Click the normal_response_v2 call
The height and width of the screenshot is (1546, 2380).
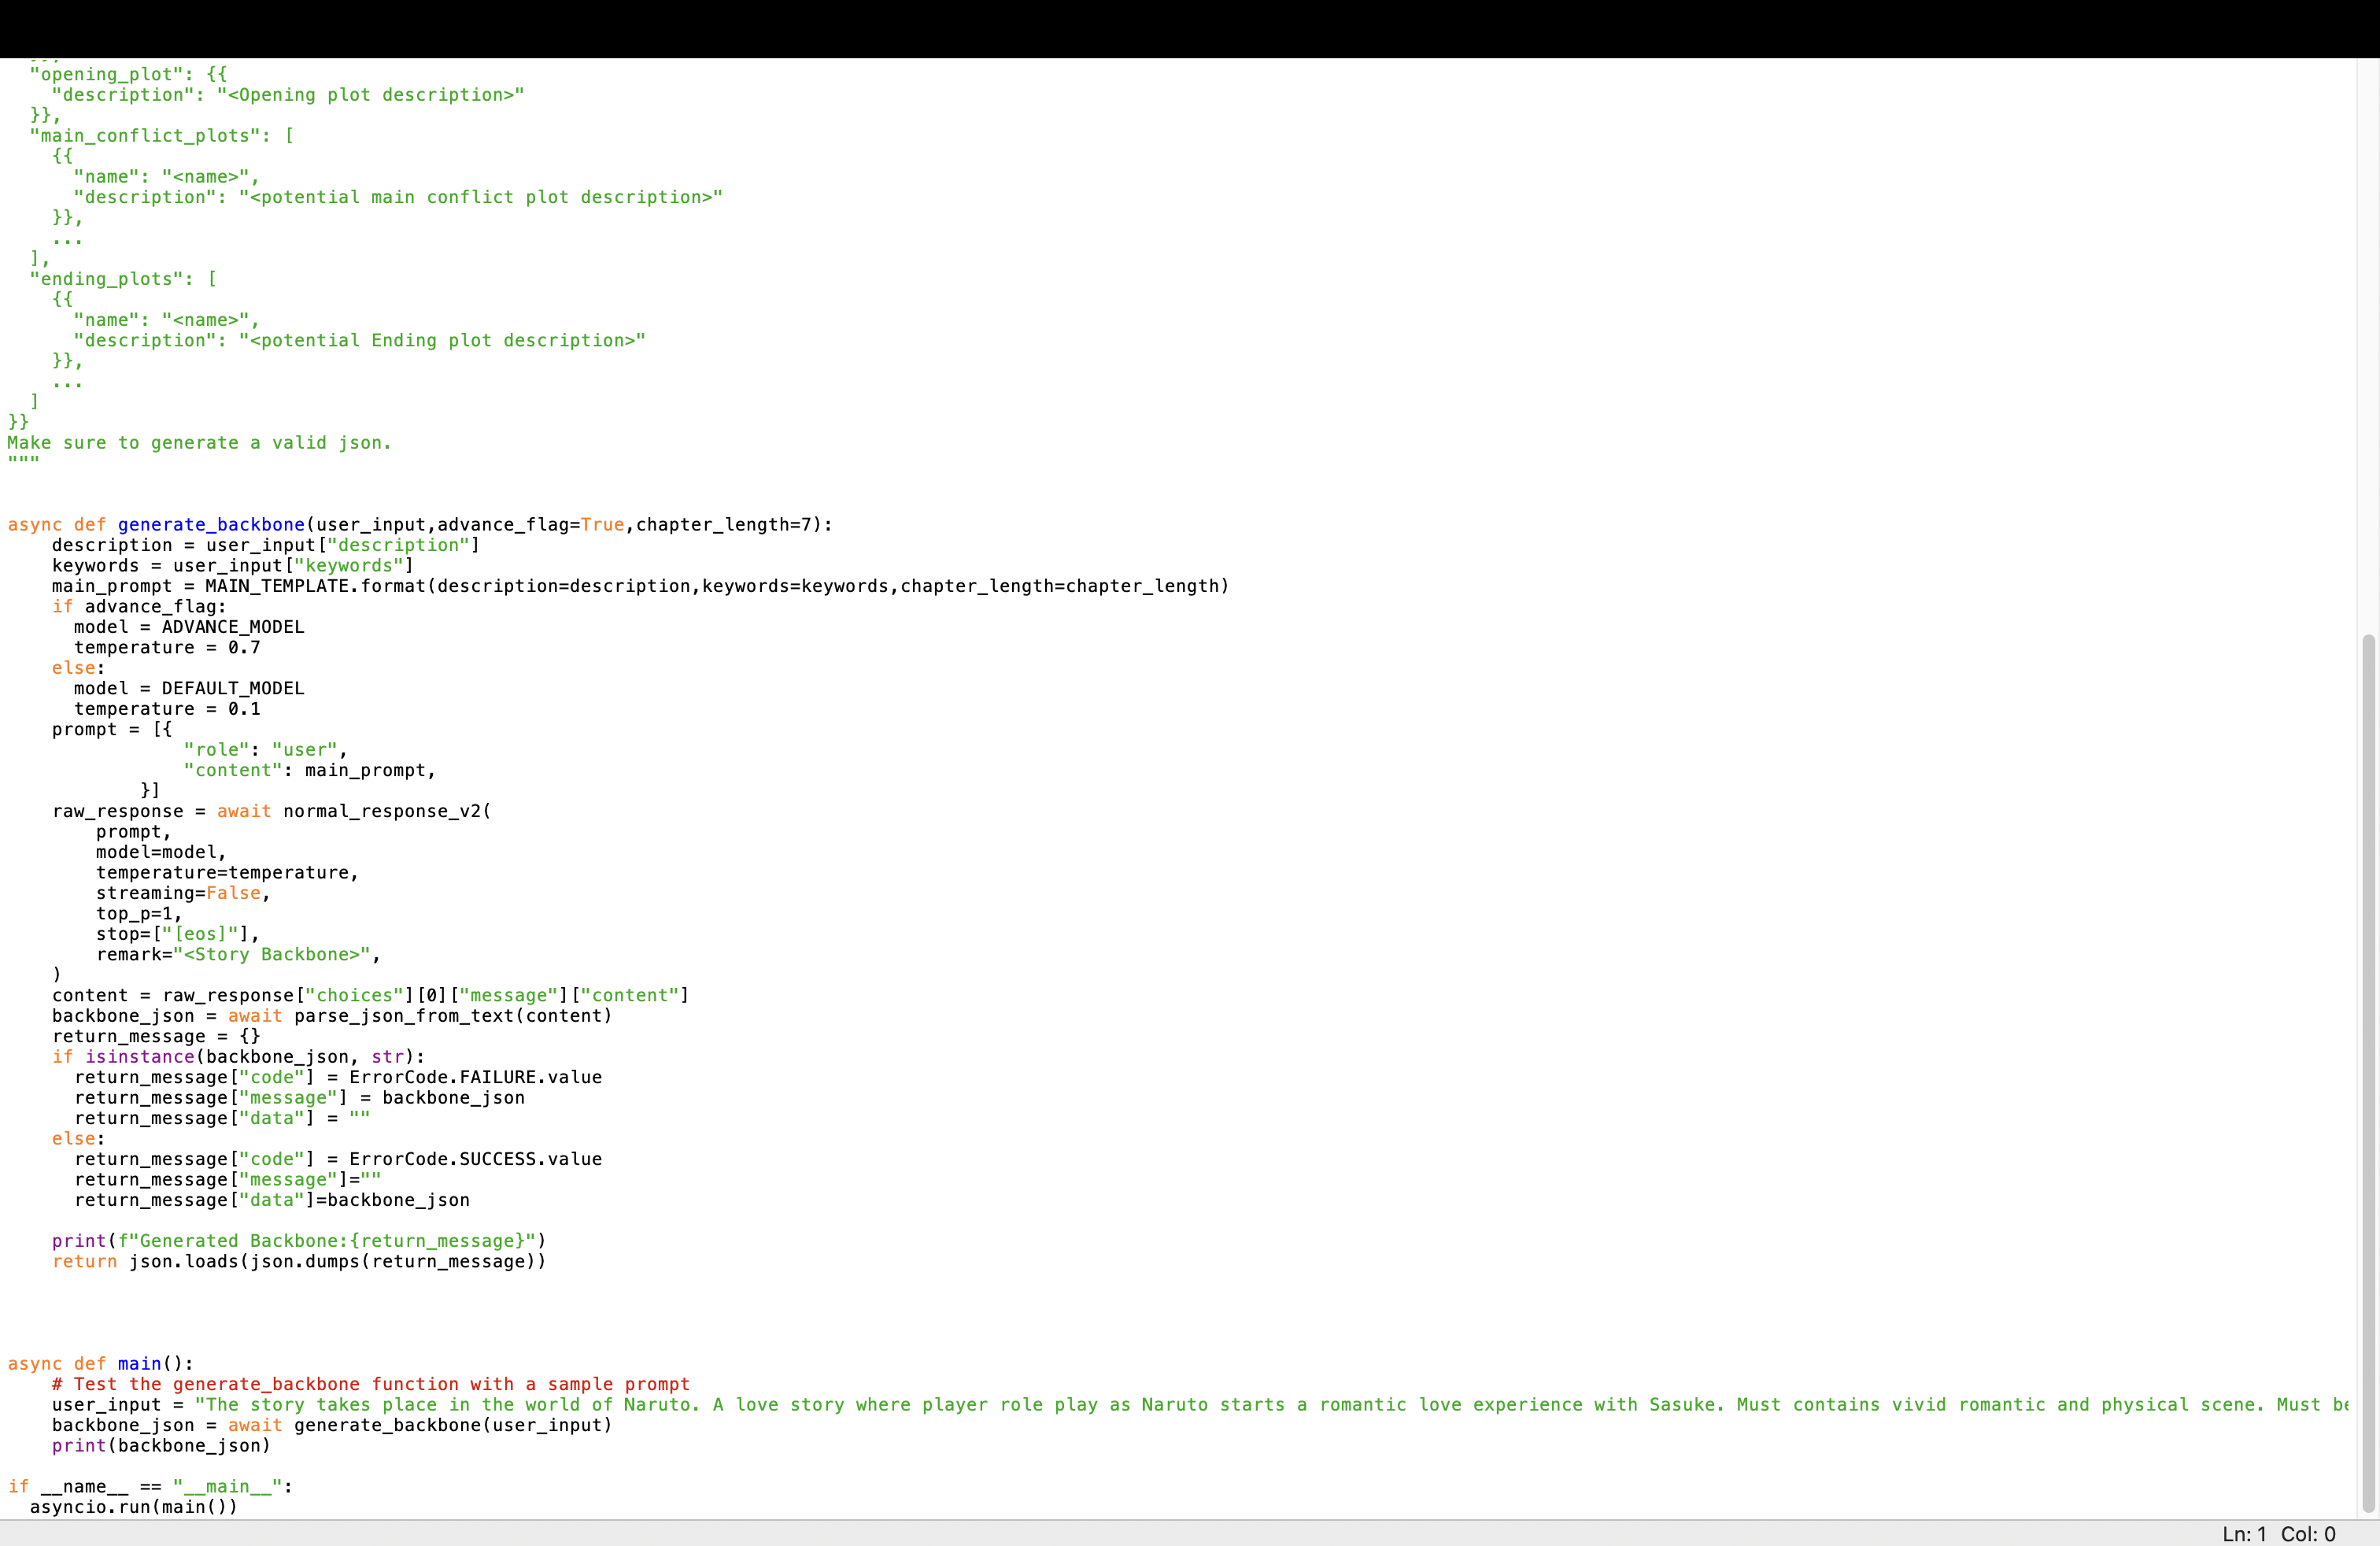click(x=387, y=811)
